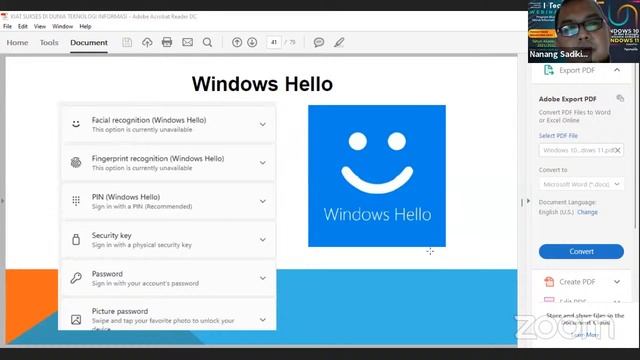This screenshot has height=360, width=640.
Task: Click the Password sign-in row text
Action: click(145, 278)
